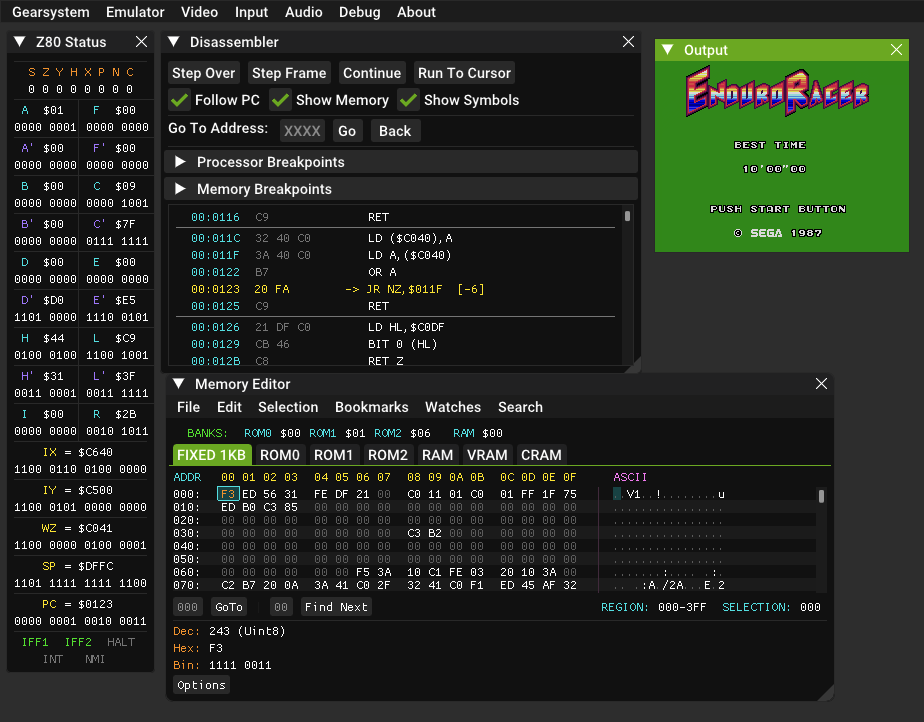Open the About menu
Viewport: 924px width, 722px height.
(x=416, y=12)
